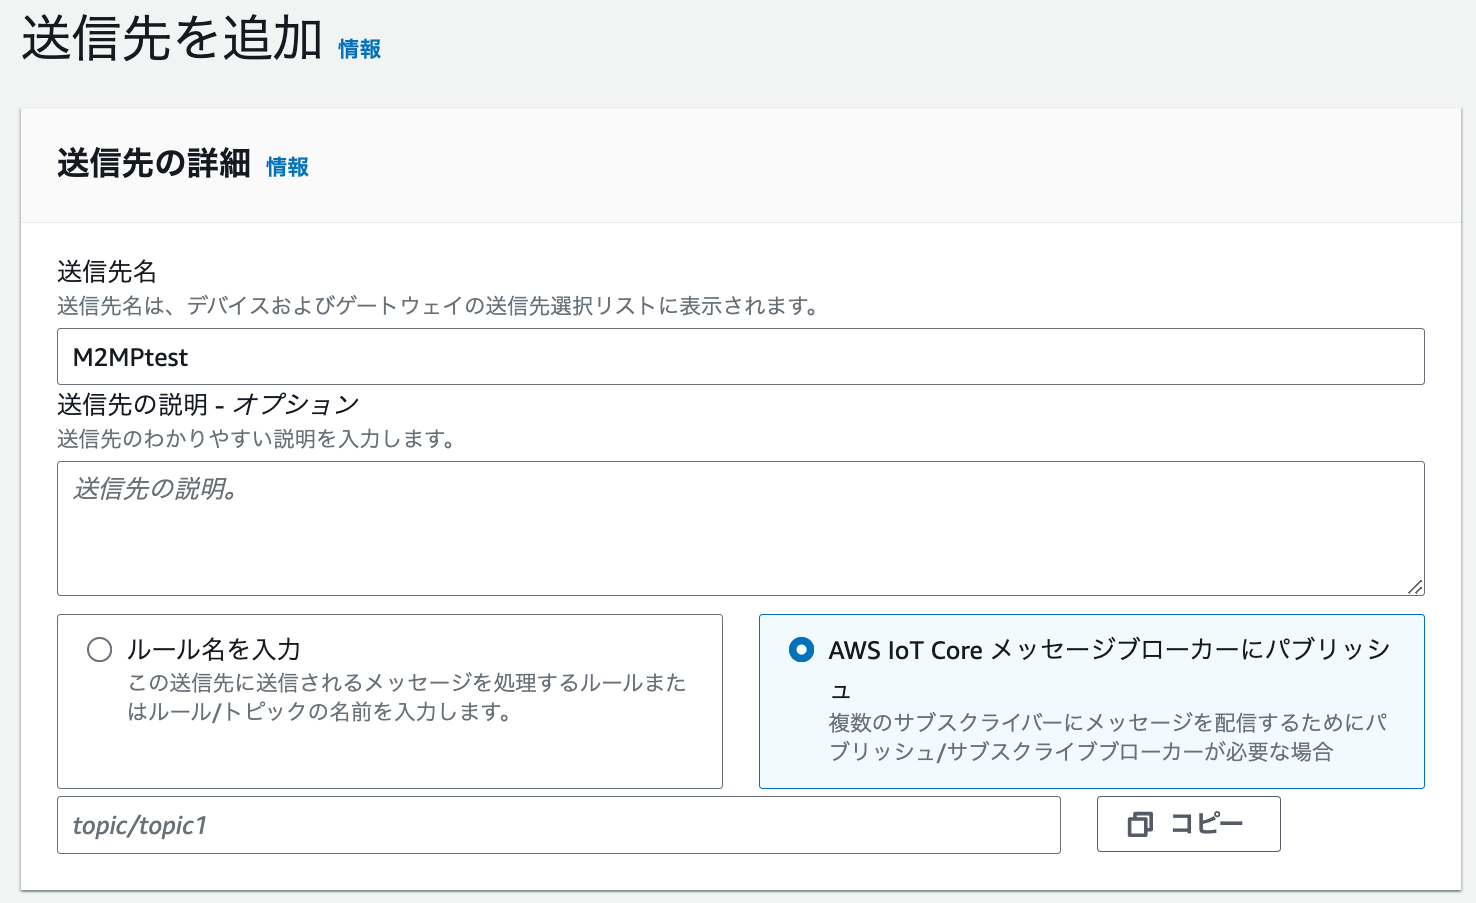The width and height of the screenshot is (1476, 903).
Task: Click the 送信先名 field label
Action: pos(107,272)
